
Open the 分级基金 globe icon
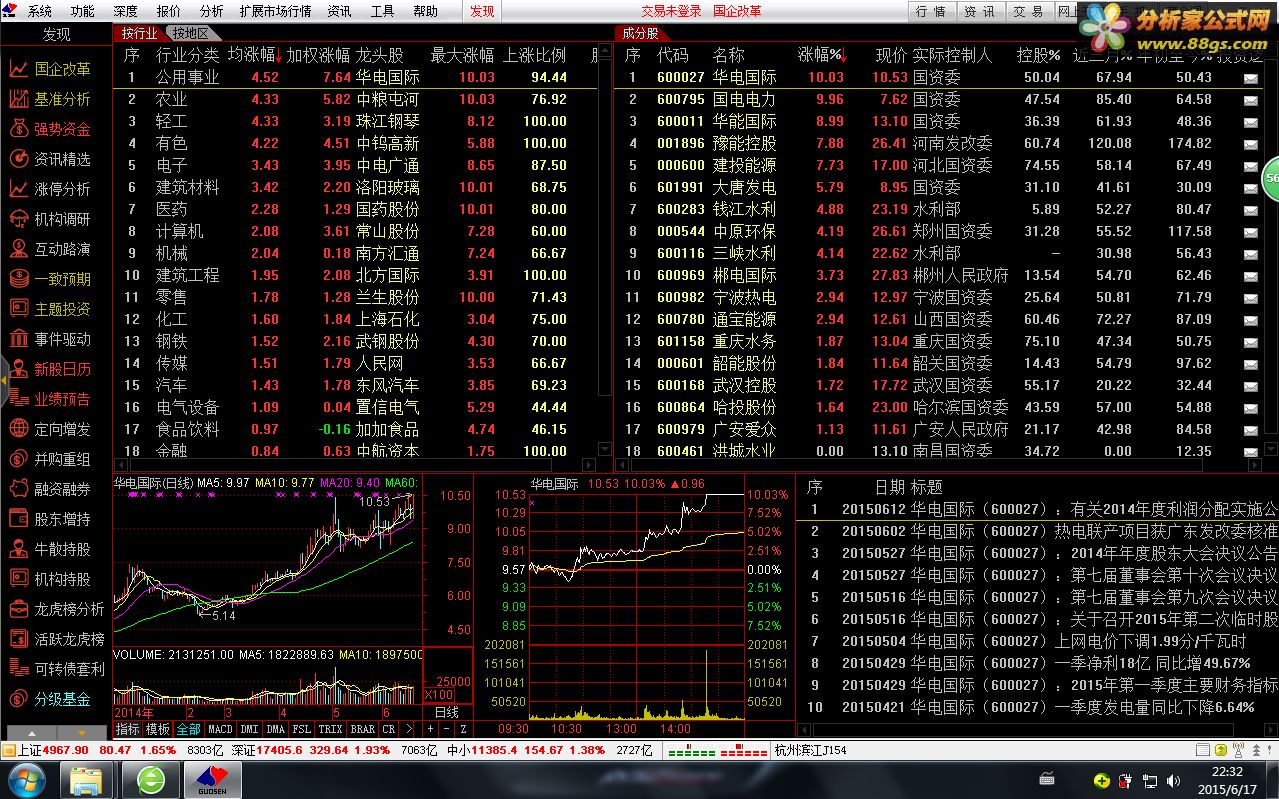pos(19,699)
